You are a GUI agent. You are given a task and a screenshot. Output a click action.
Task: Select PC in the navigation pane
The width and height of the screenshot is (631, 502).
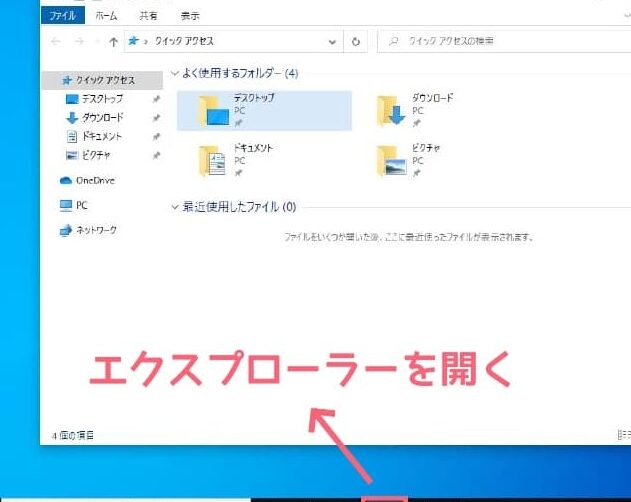[81, 205]
